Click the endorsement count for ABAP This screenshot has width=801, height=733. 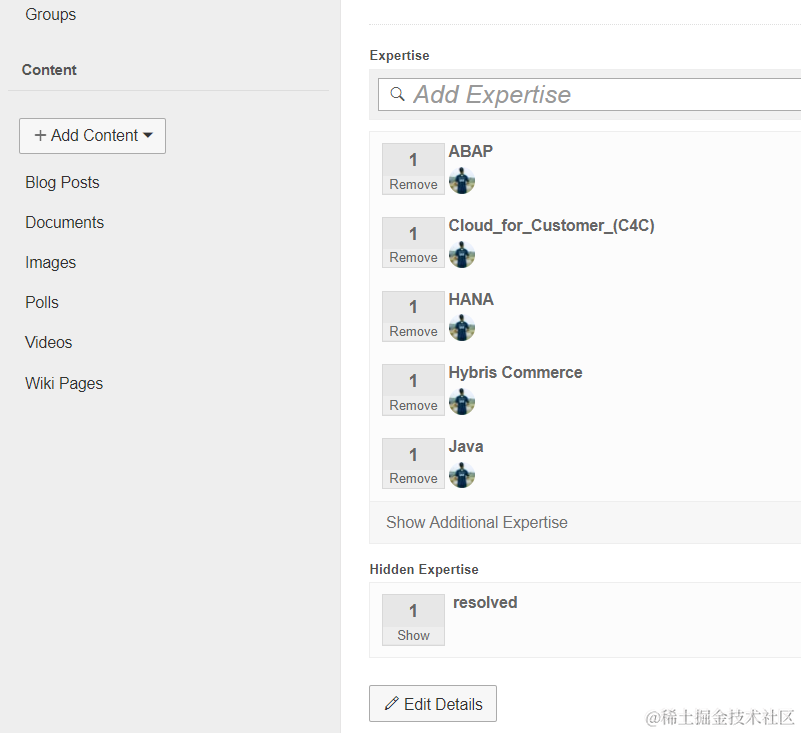coord(413,160)
